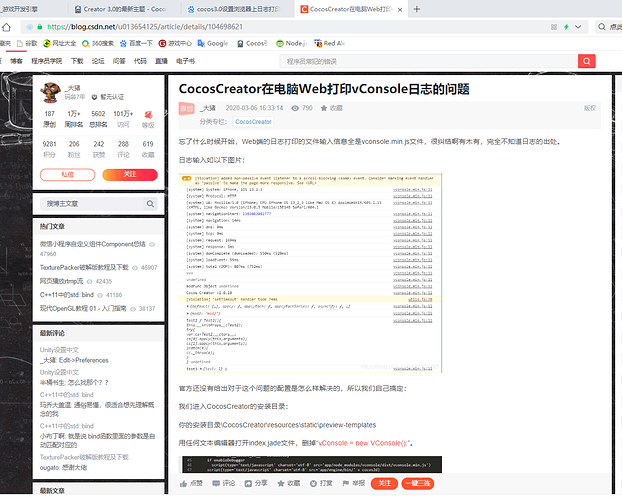Open the 网址大全 bookmark
This screenshot has width=622, height=500.
60,43
